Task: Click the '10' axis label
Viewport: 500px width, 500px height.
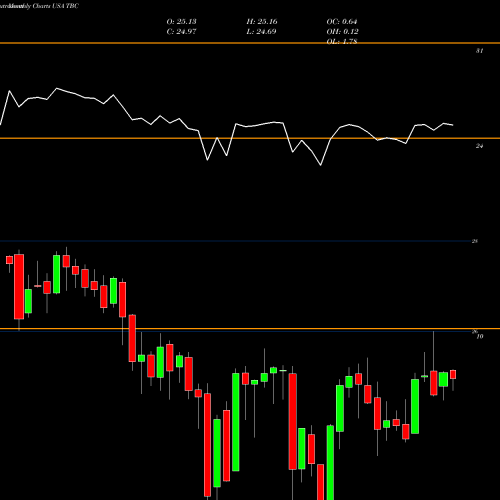Action: pos(480,337)
